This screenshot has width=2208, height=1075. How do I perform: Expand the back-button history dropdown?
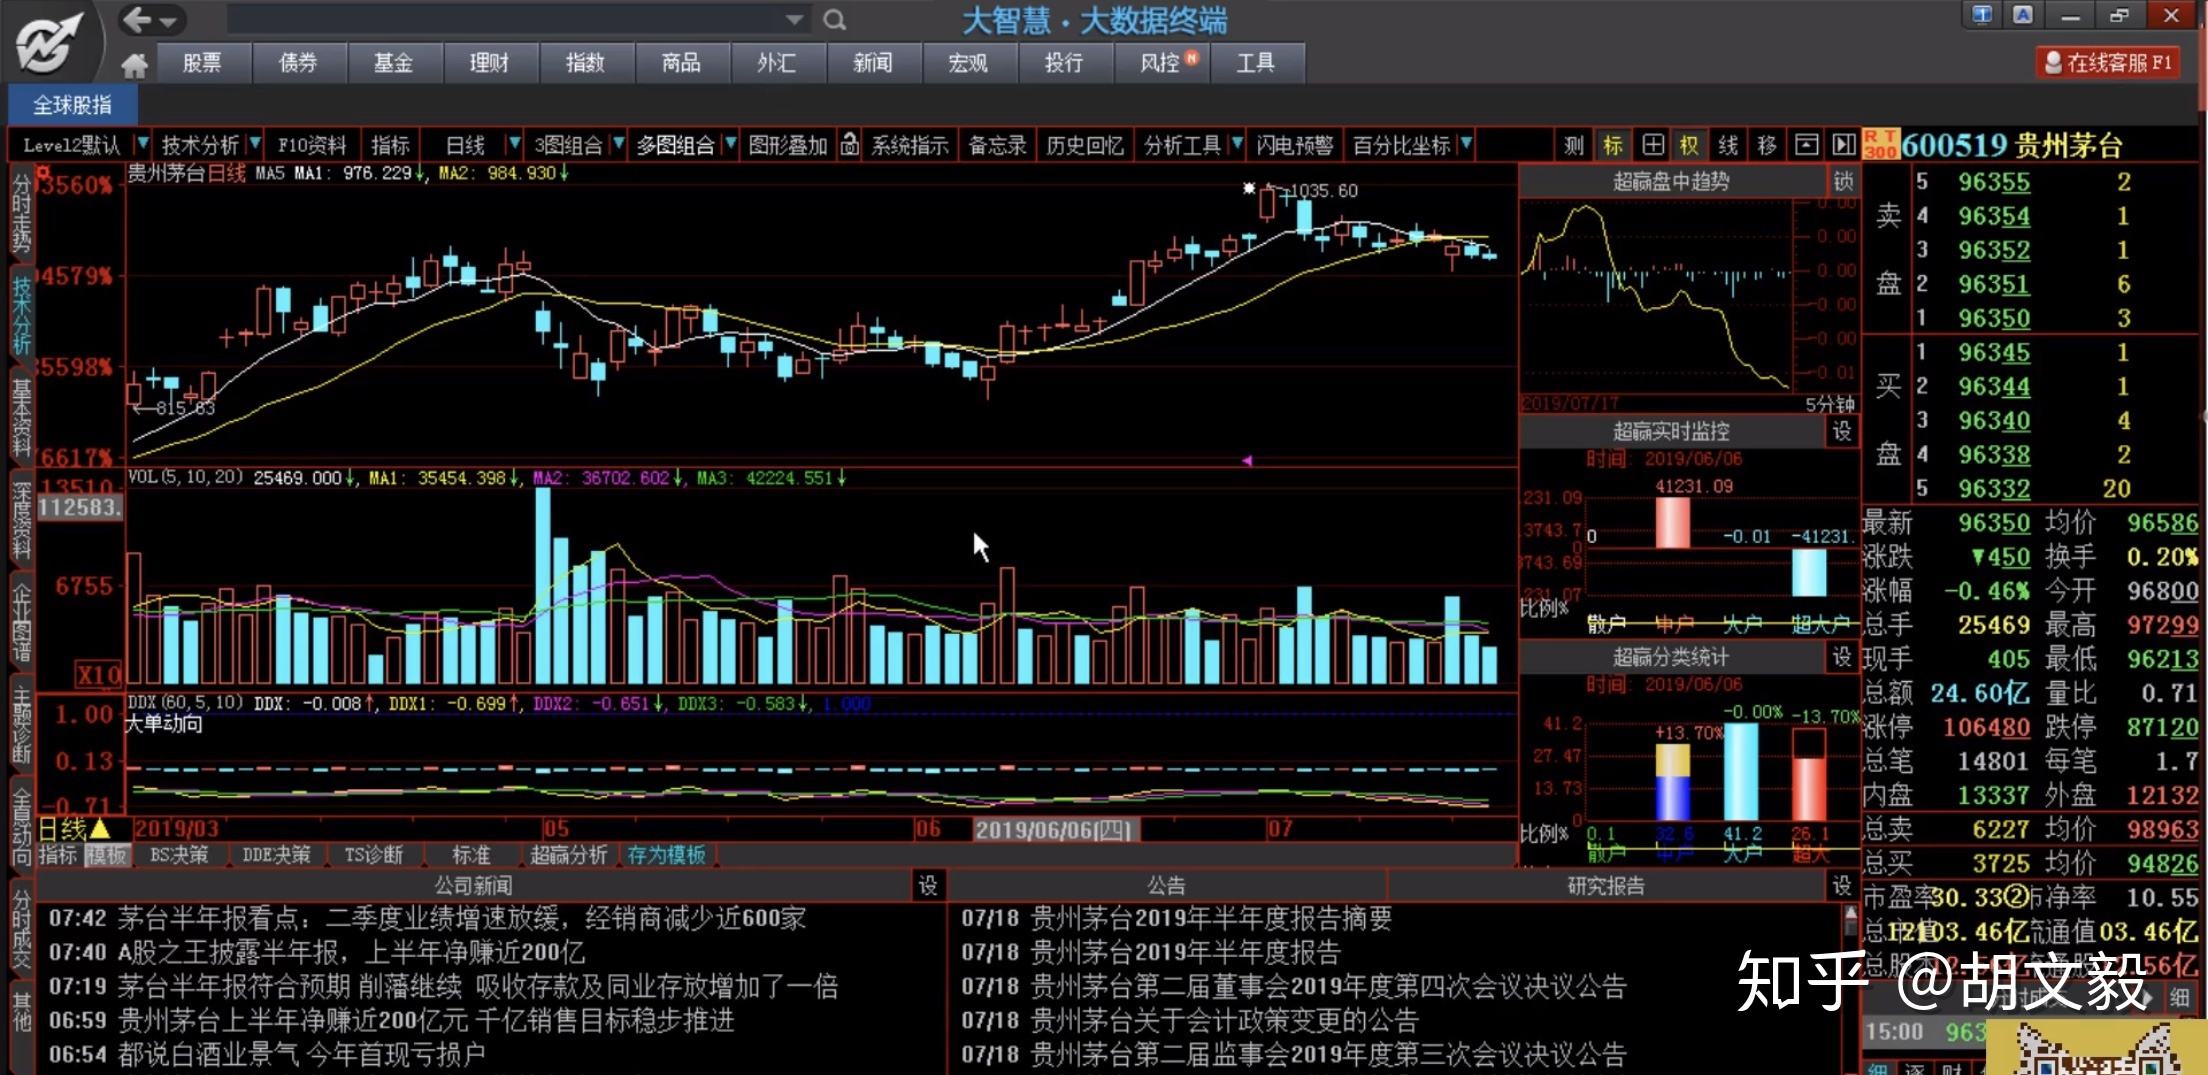(169, 20)
